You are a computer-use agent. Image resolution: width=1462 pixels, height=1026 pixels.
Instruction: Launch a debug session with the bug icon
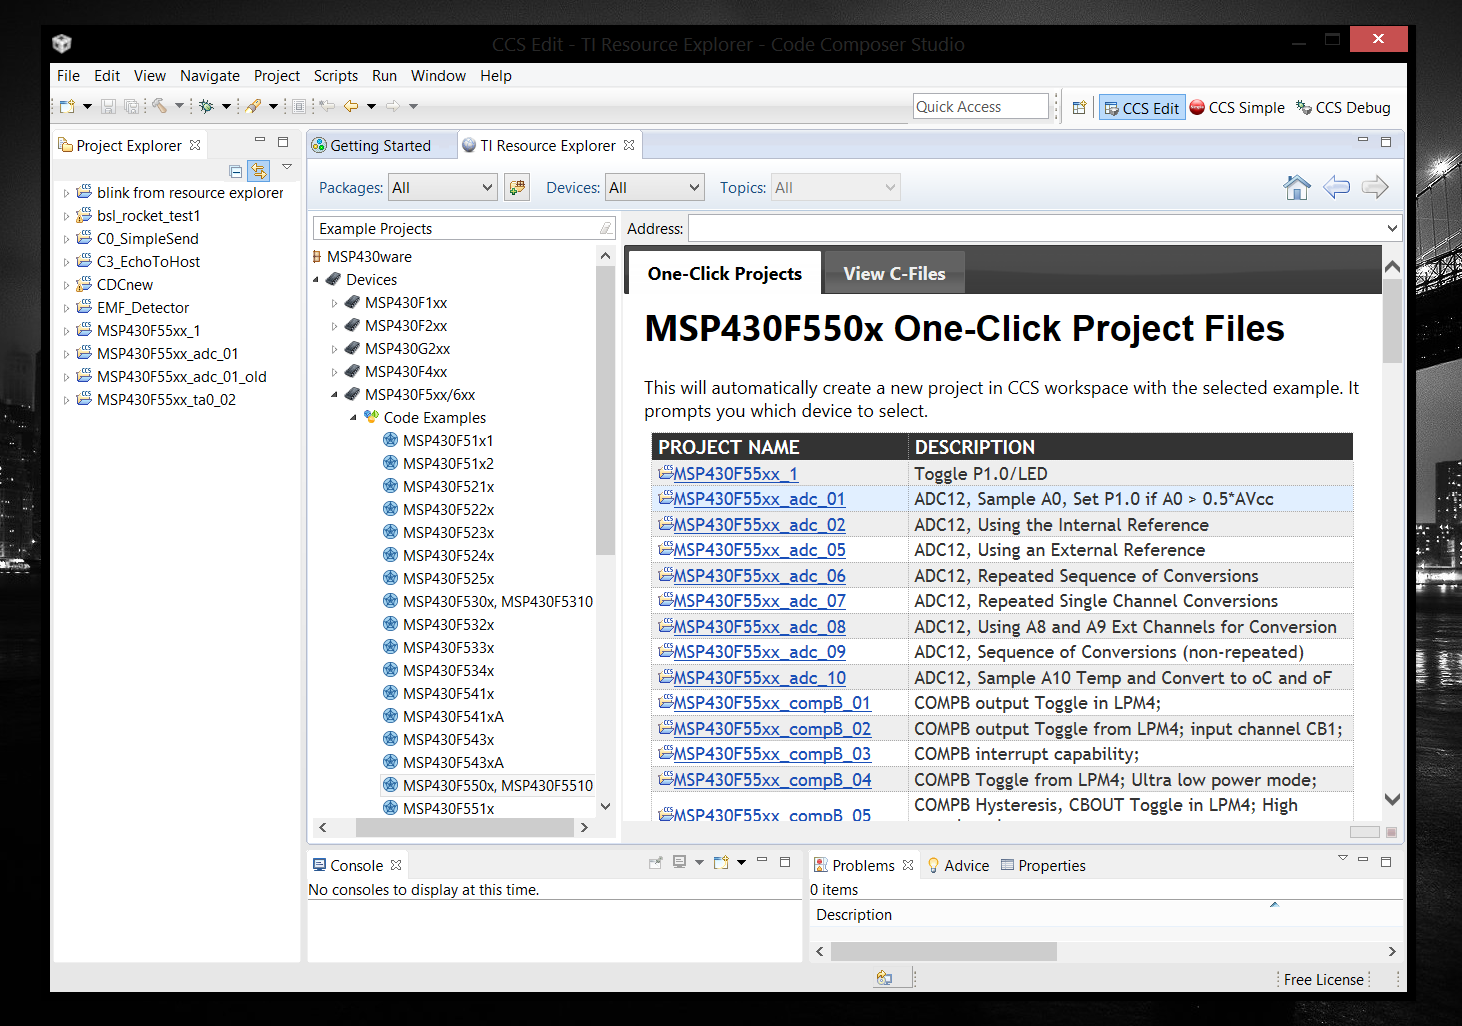pos(205,105)
